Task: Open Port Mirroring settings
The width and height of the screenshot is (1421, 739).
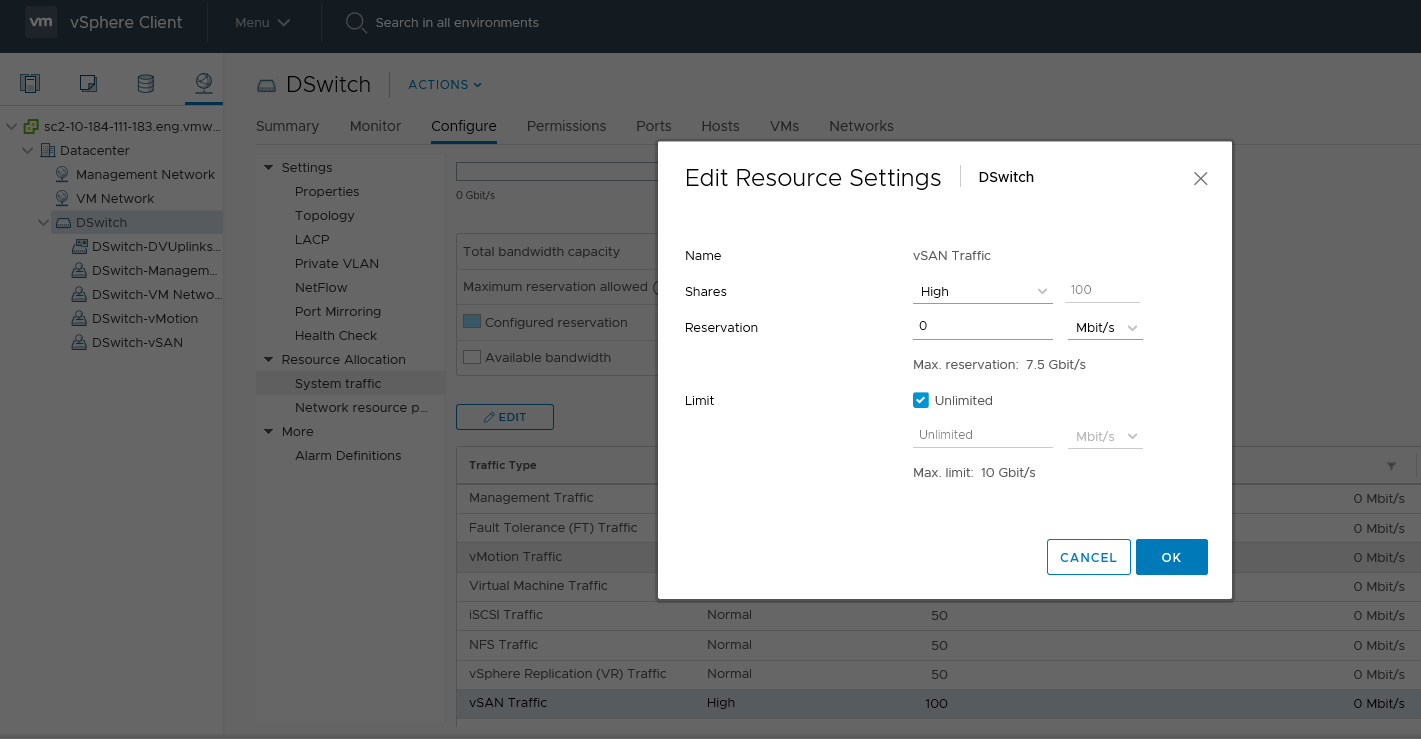Action: click(338, 311)
